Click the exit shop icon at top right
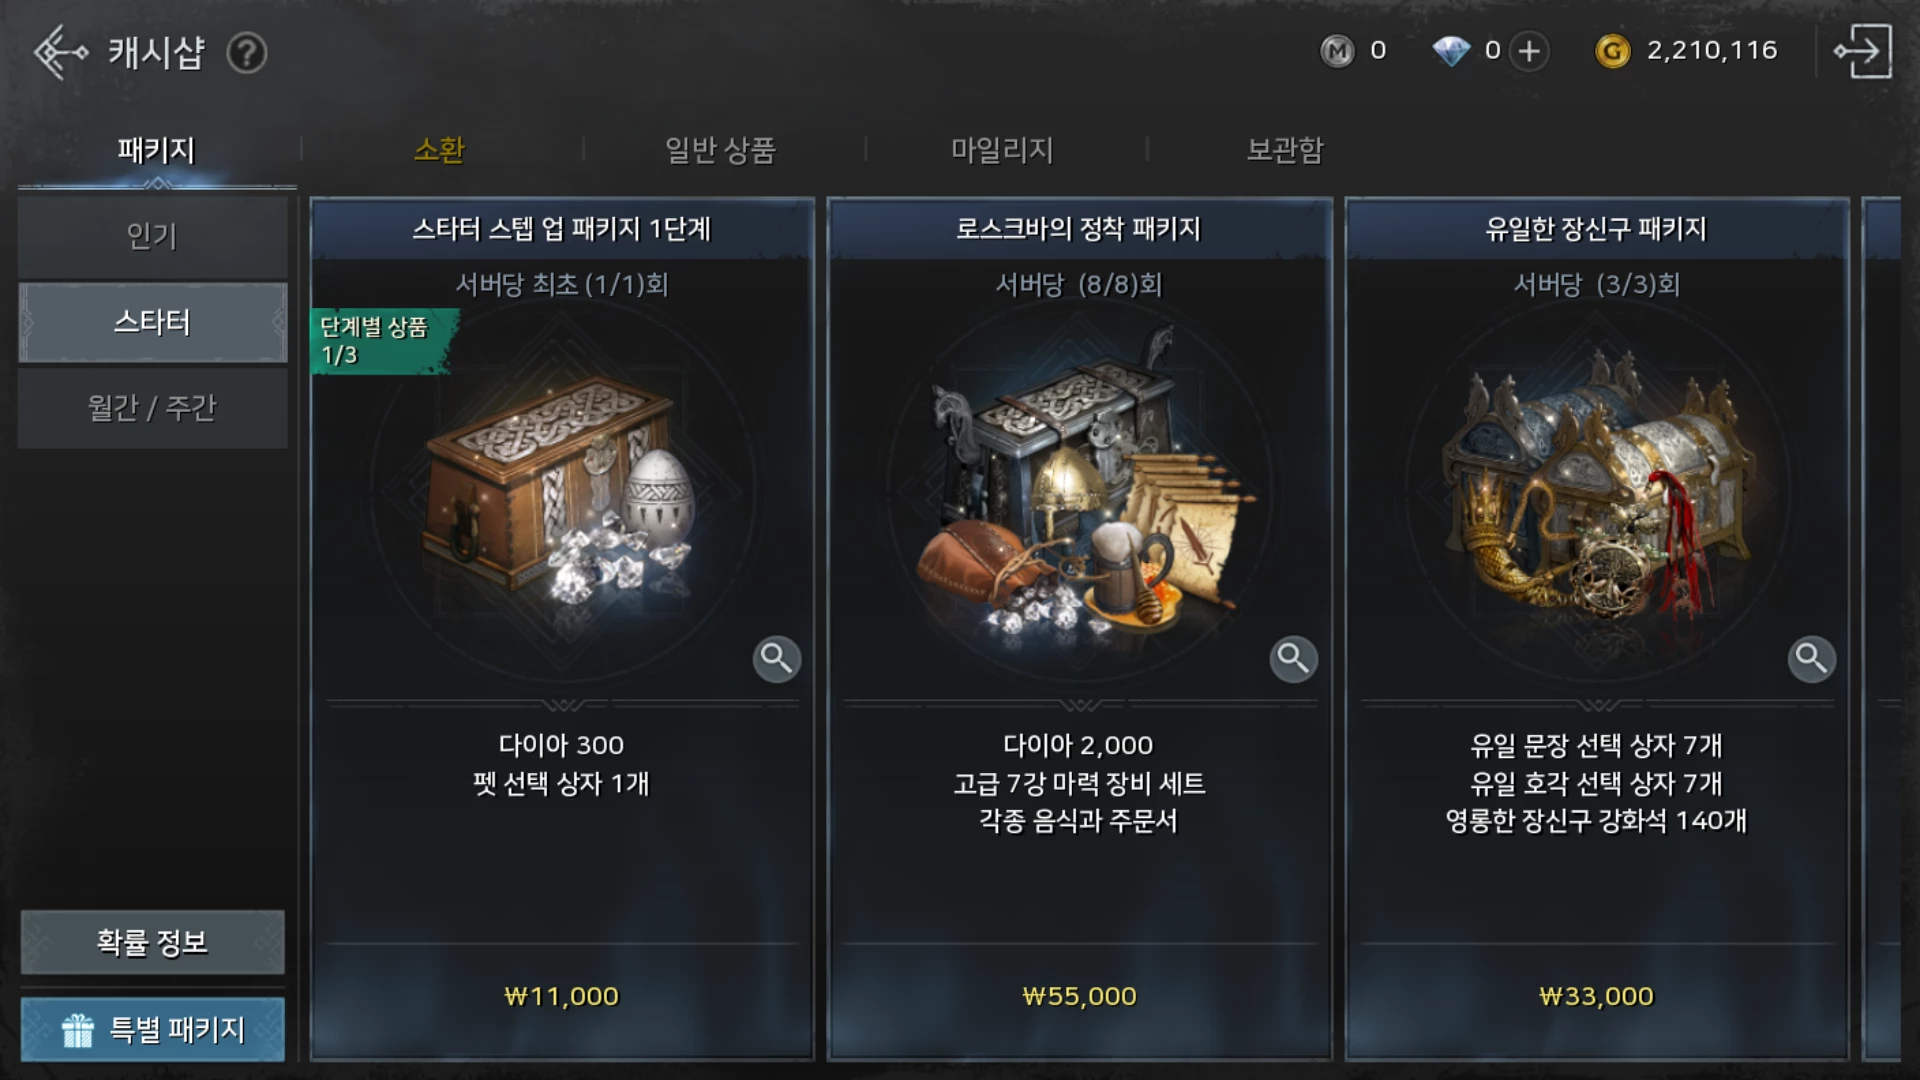This screenshot has height=1080, width=1920. [1863, 51]
